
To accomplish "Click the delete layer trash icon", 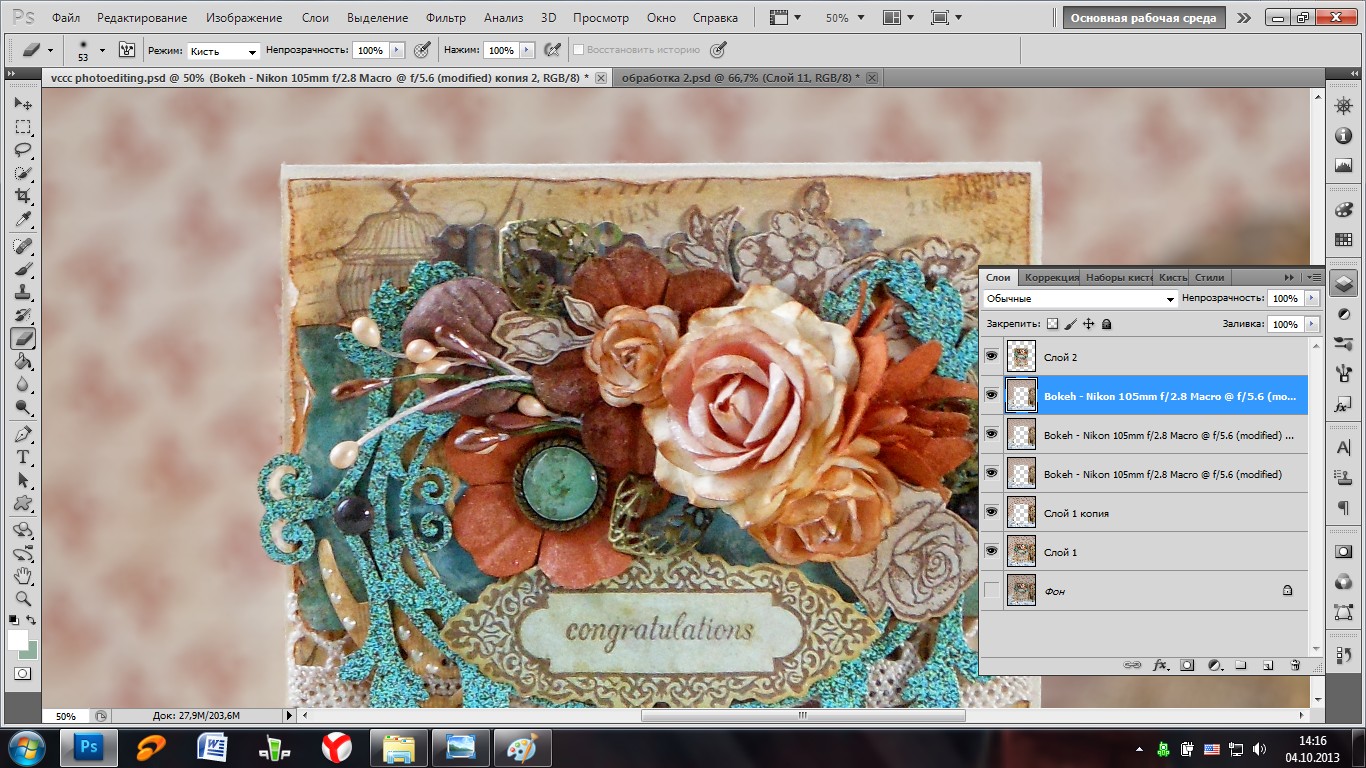I will coord(1295,664).
